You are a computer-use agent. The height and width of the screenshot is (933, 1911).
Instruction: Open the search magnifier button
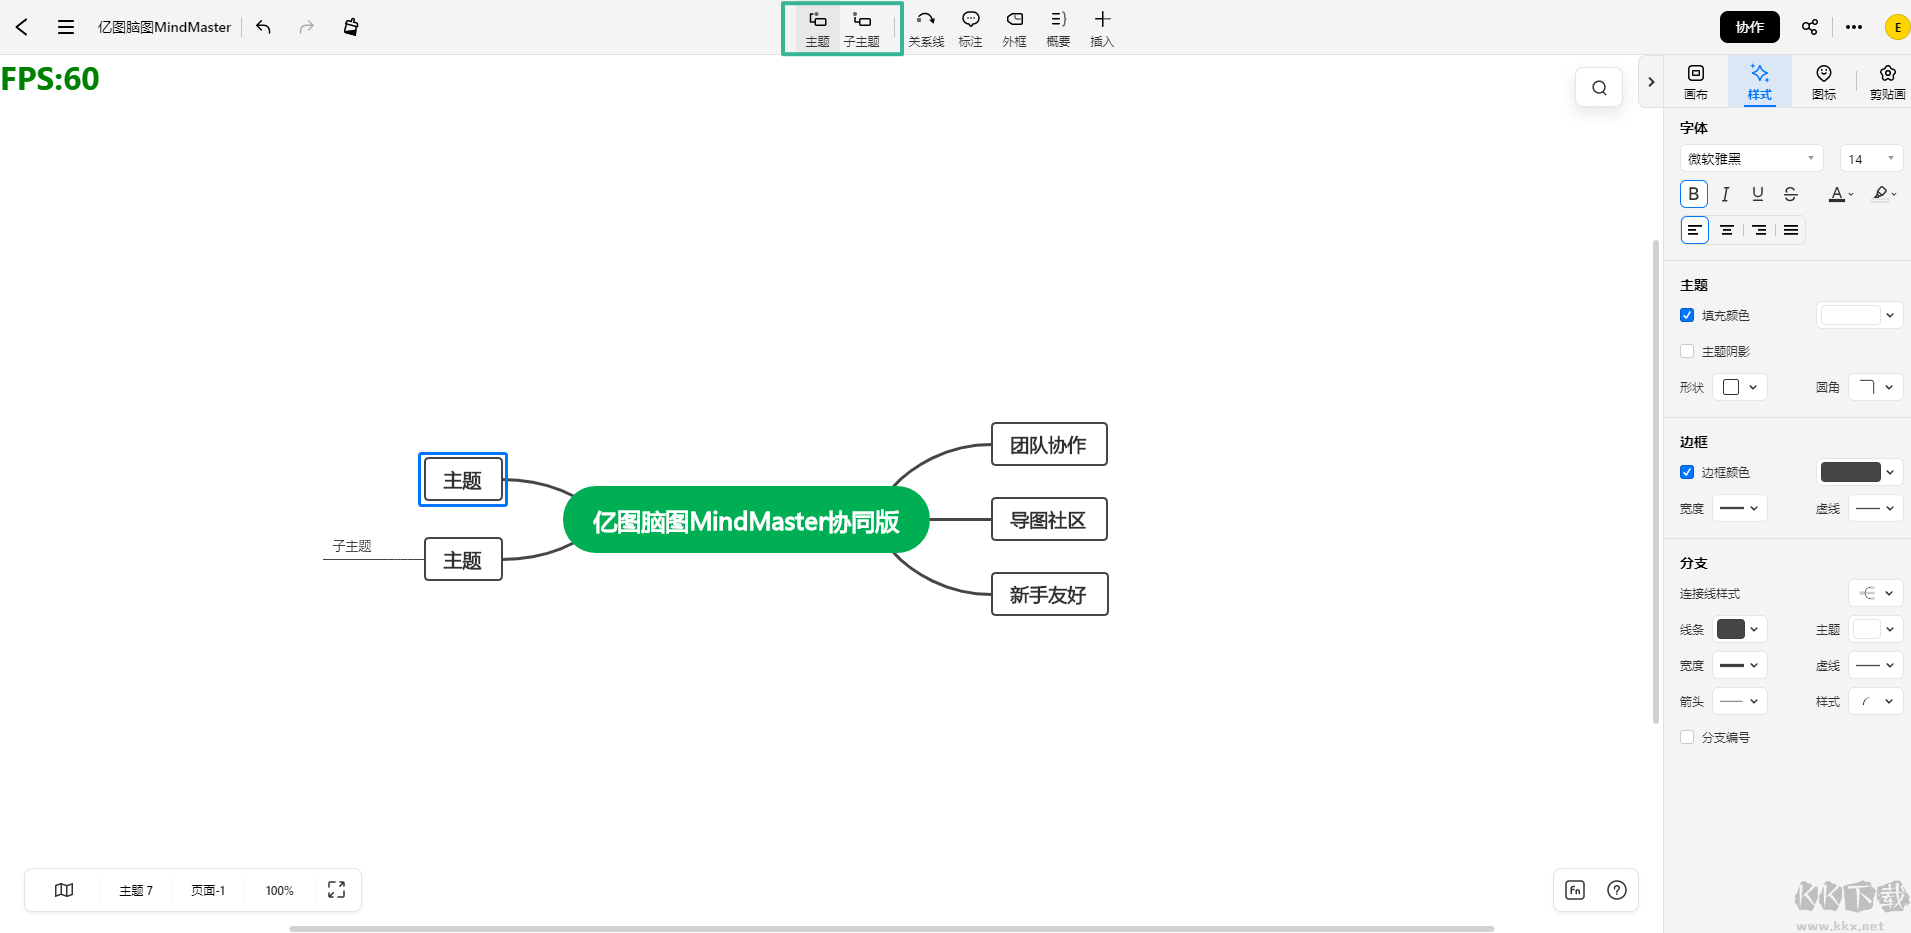[1599, 88]
